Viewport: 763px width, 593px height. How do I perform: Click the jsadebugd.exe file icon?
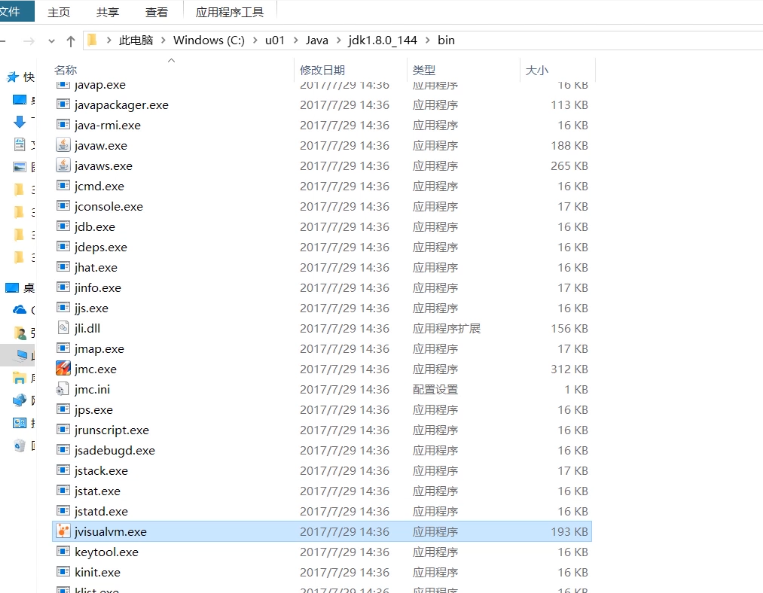(63, 450)
